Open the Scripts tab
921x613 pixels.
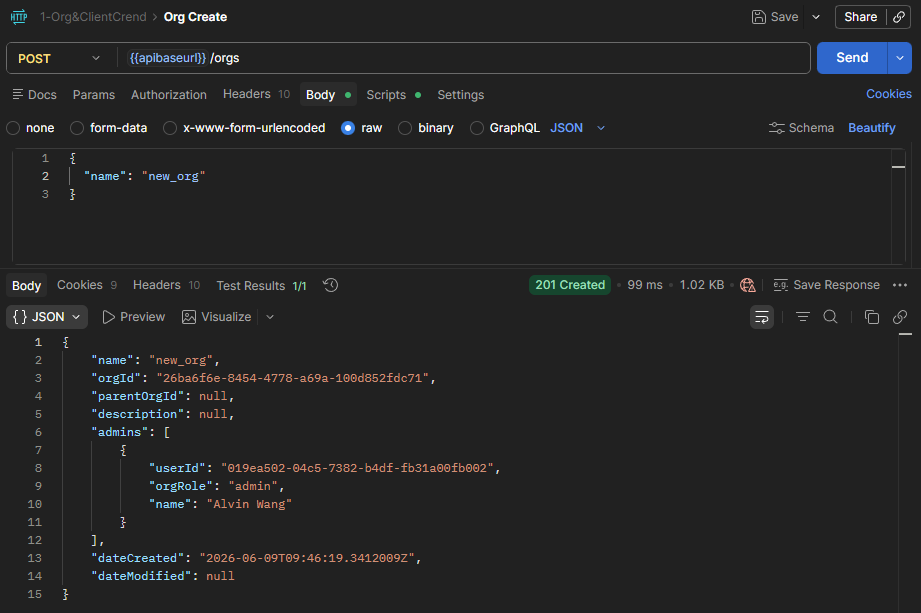tap(394, 95)
